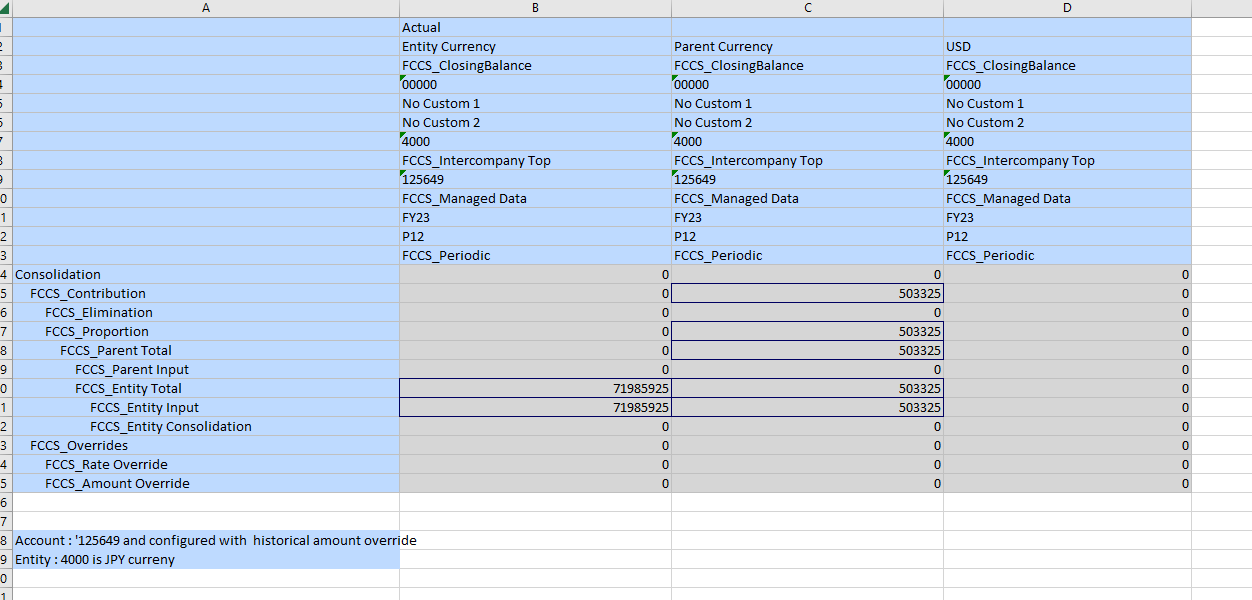Select column header B

click(x=535, y=8)
